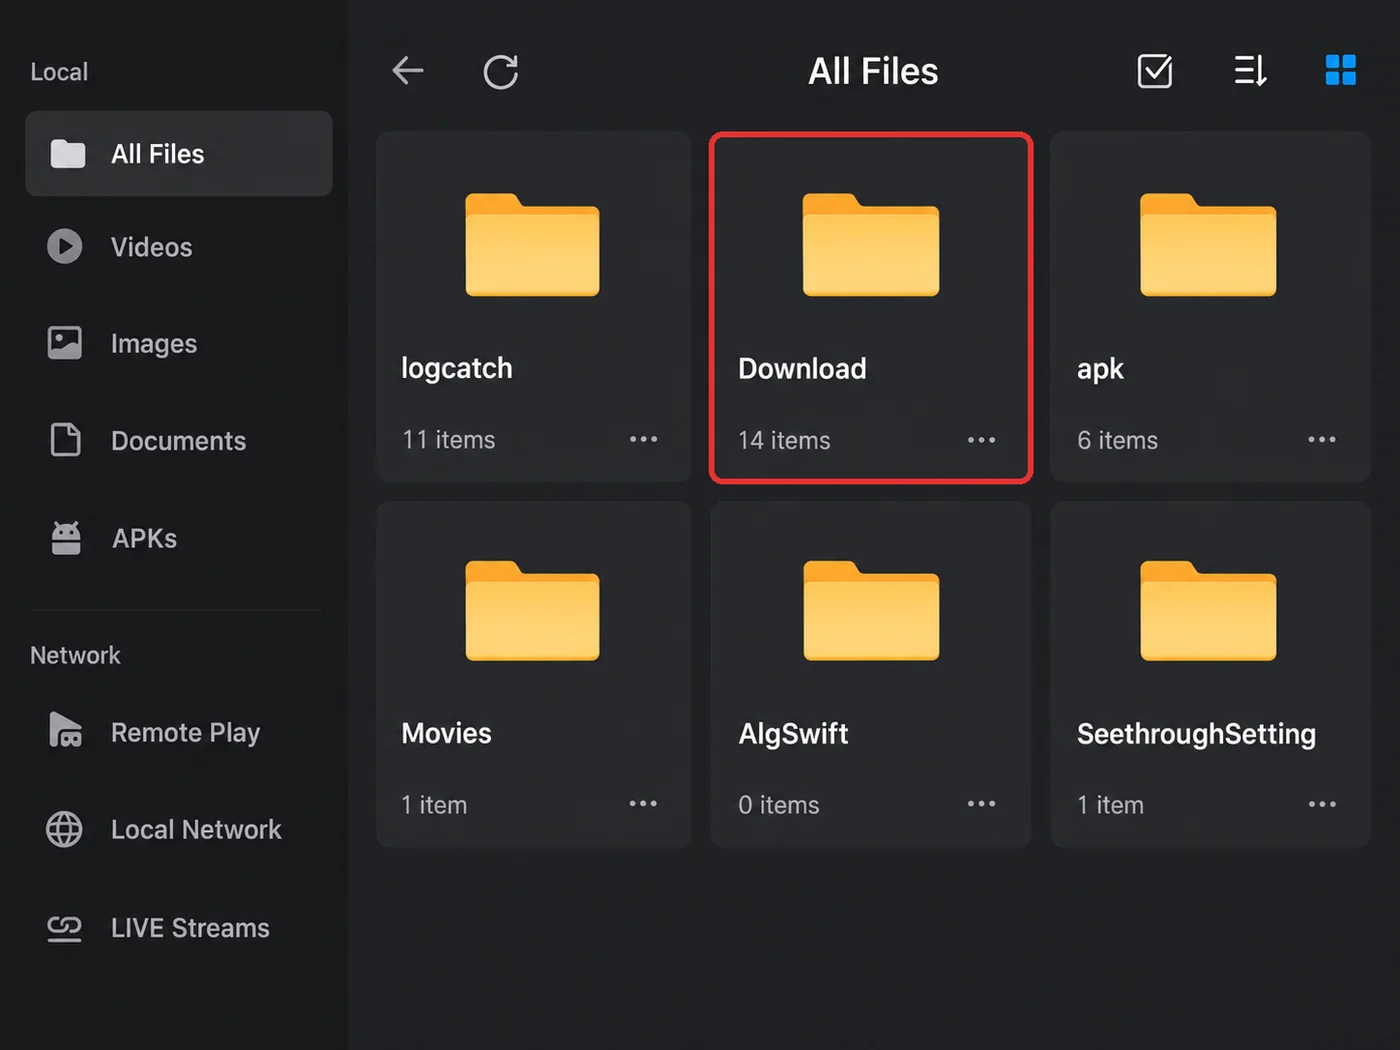
Task: Open the Movies folder icon
Action: [532, 611]
